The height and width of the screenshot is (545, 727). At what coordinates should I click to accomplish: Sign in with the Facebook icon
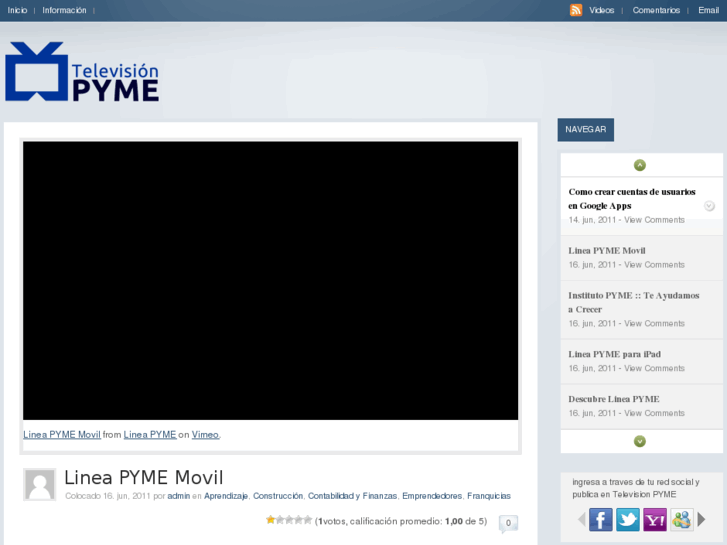coord(600,519)
